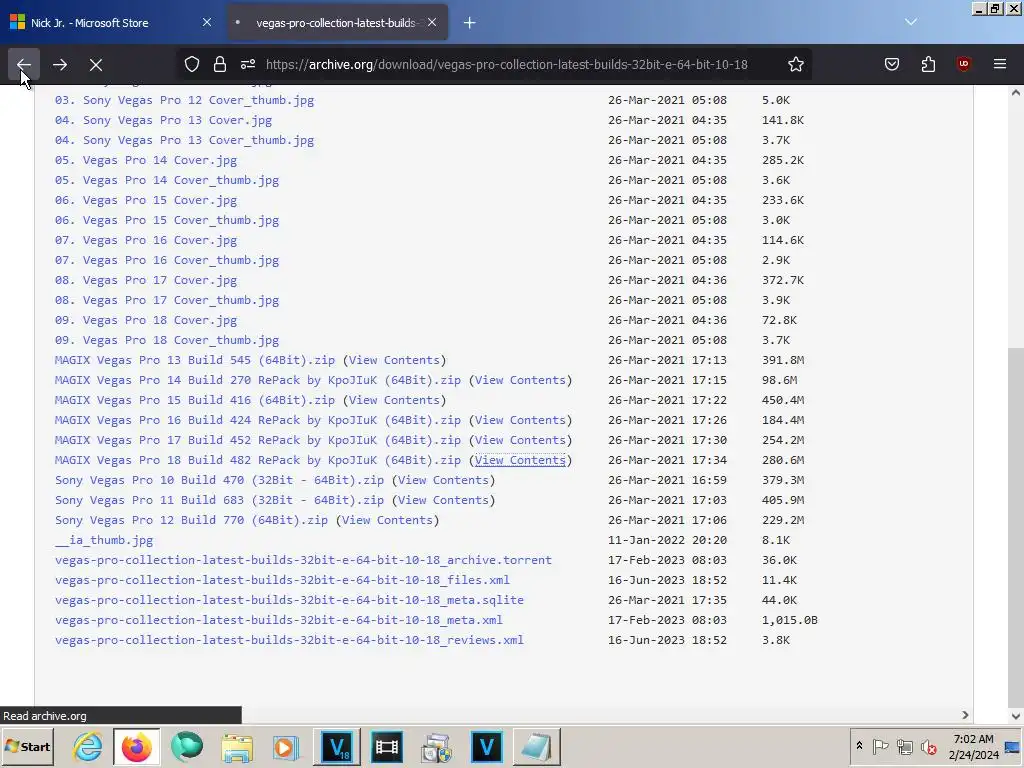
Task: Open media player taskbar icon
Action: 285,747
